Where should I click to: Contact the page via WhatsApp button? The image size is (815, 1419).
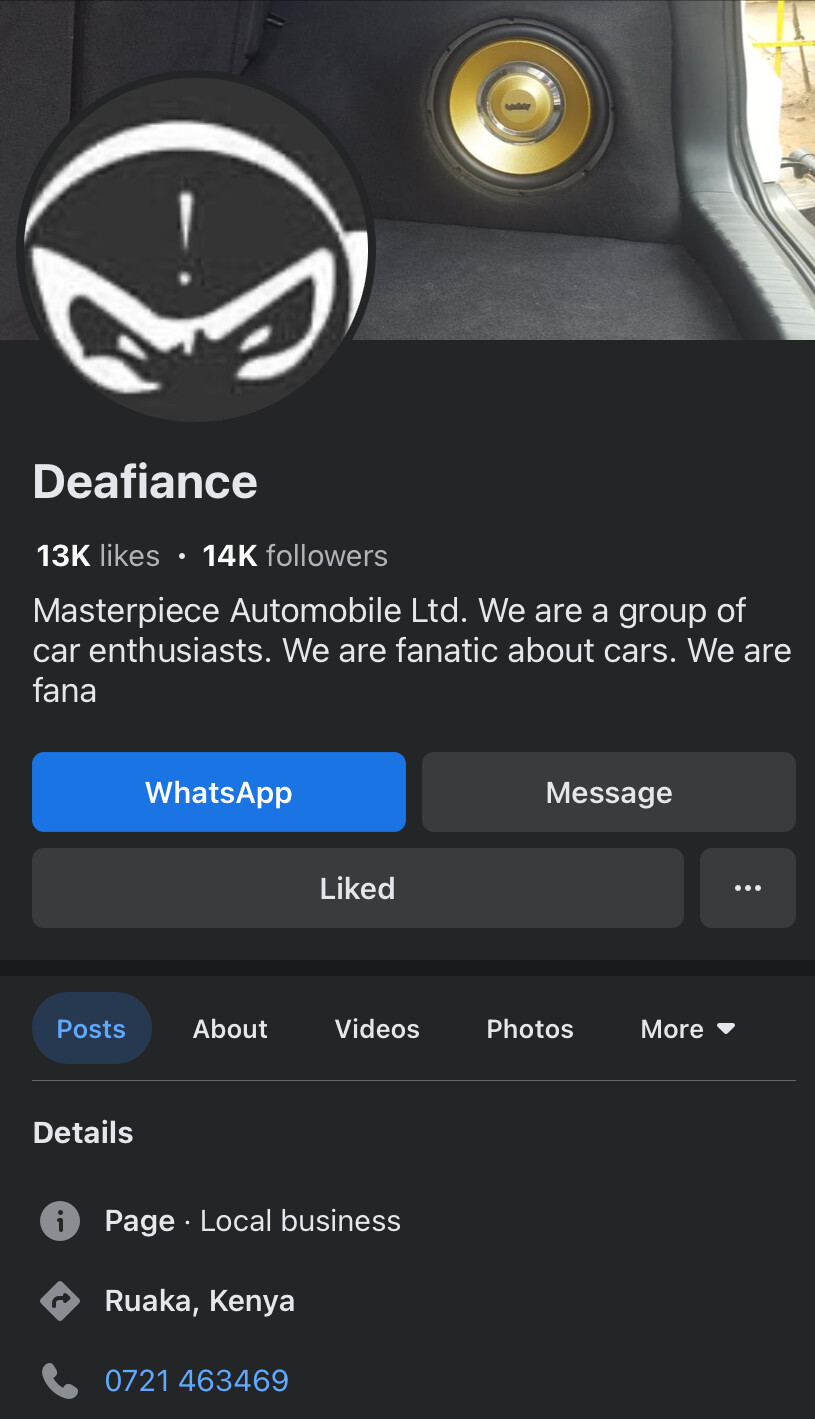tap(218, 792)
